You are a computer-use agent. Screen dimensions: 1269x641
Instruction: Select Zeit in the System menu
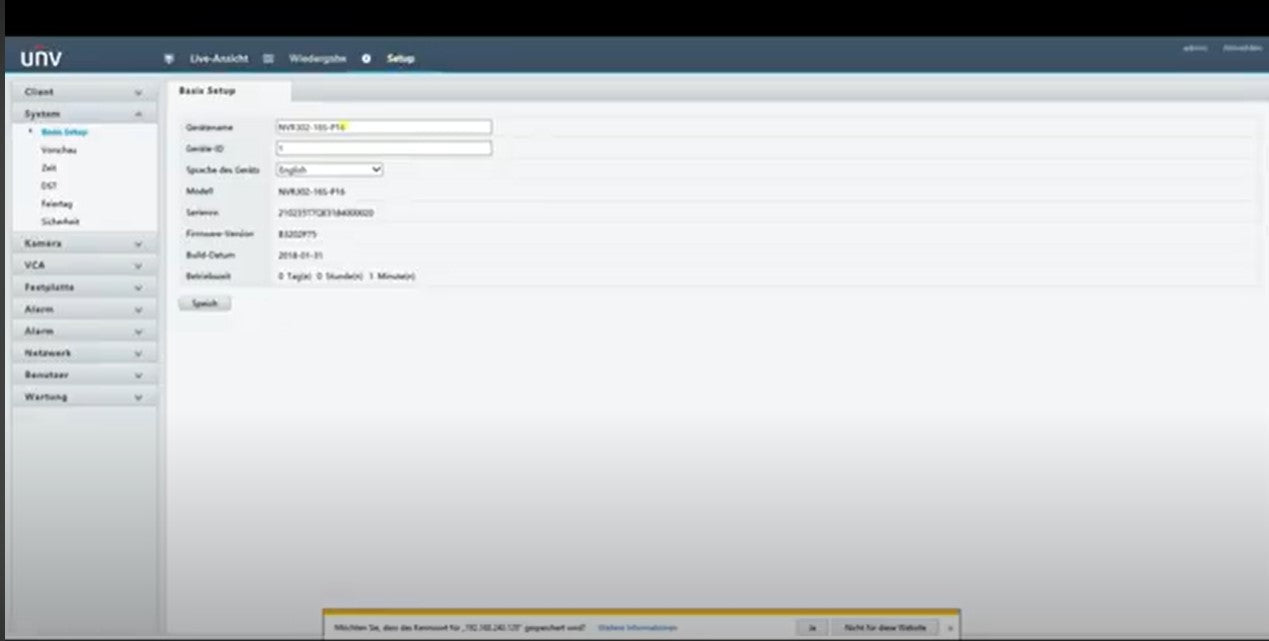(49, 168)
